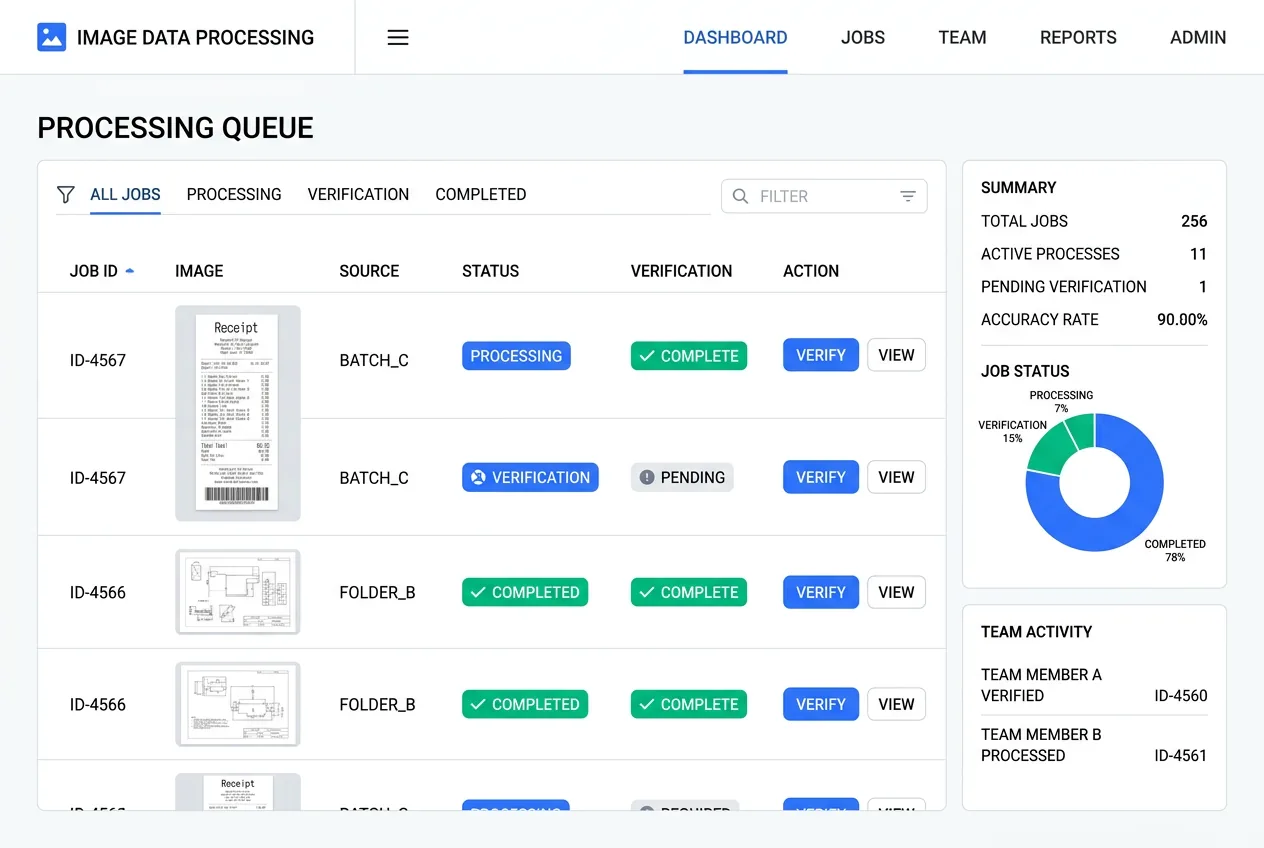The image size is (1264, 848).
Task: Toggle the Job ID column sort arrow
Action: click(129, 270)
